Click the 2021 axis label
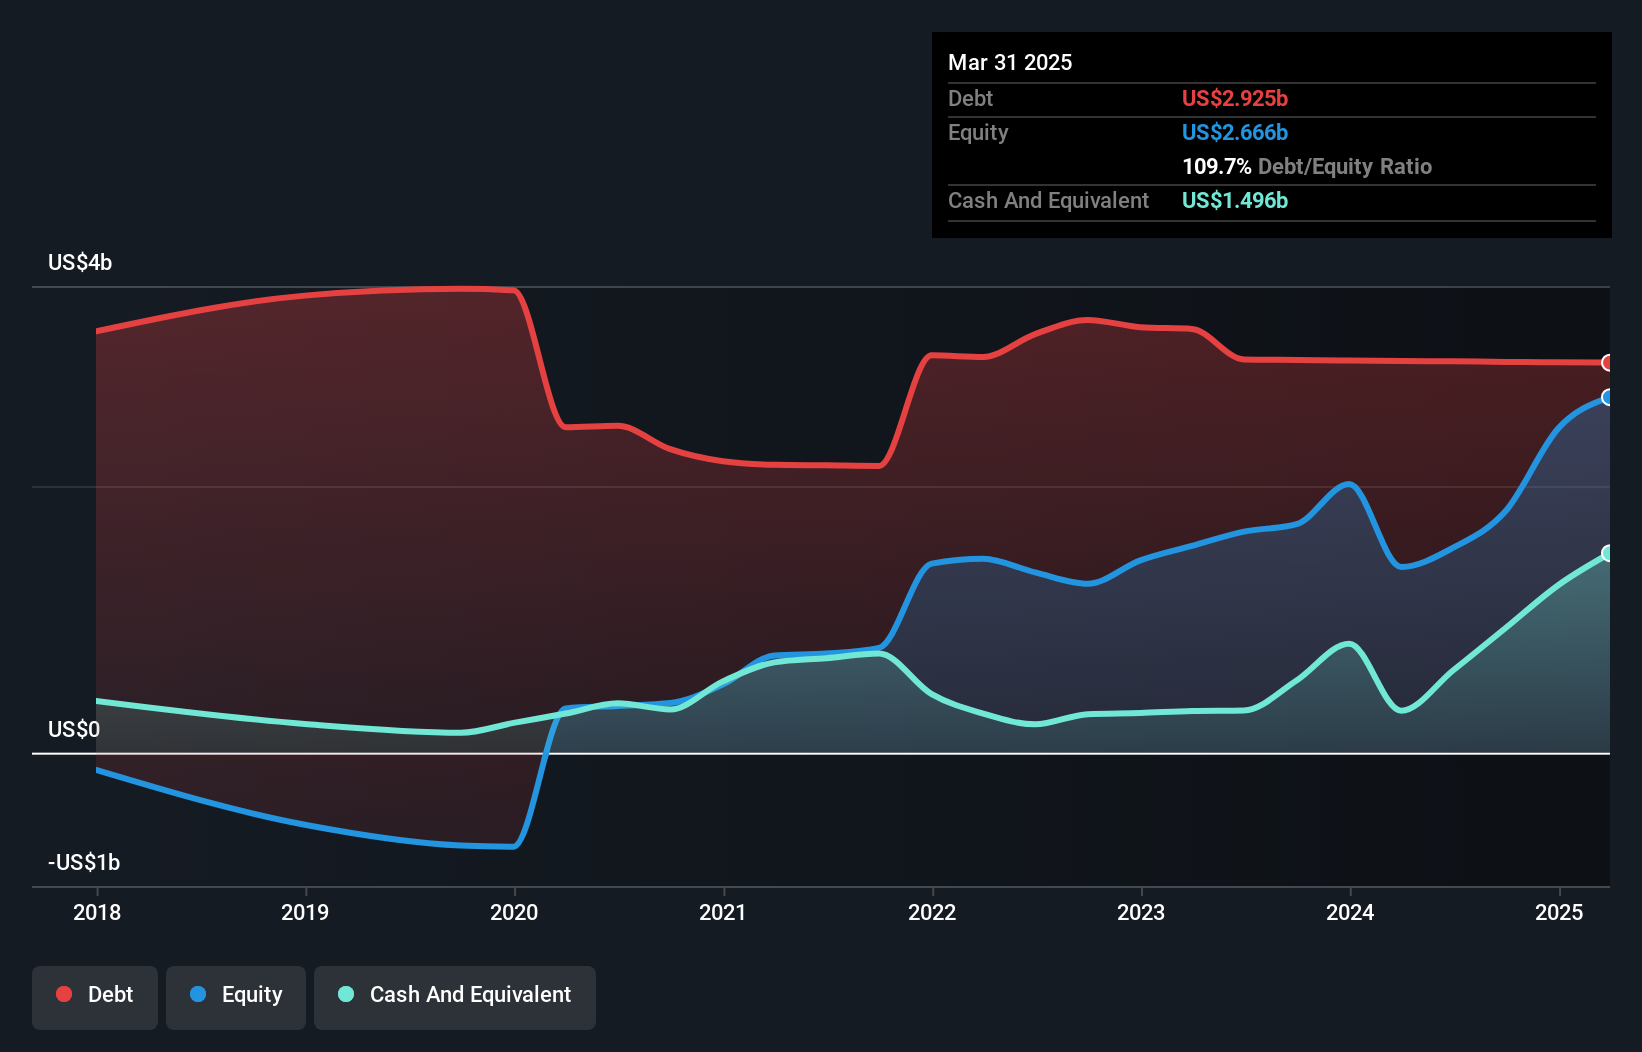The image size is (1642, 1052). (723, 912)
